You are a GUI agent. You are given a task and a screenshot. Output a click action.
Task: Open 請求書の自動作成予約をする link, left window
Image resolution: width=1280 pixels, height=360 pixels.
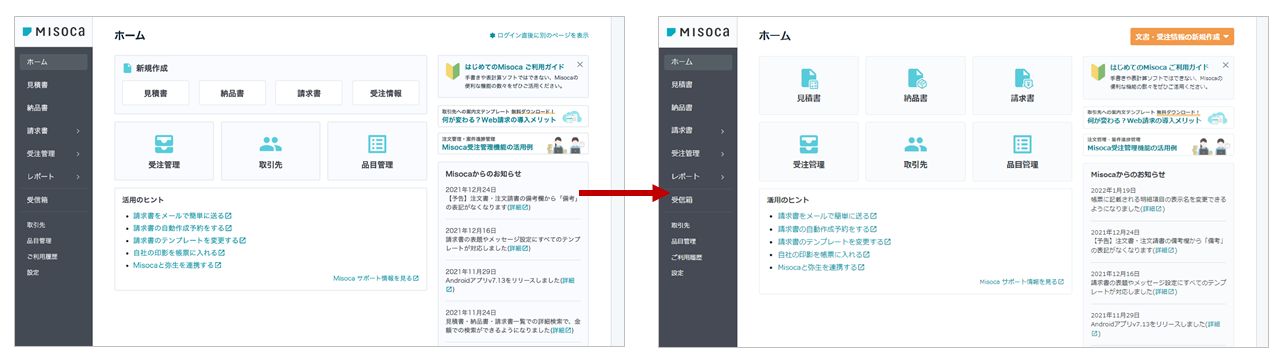pyautogui.click(x=183, y=228)
